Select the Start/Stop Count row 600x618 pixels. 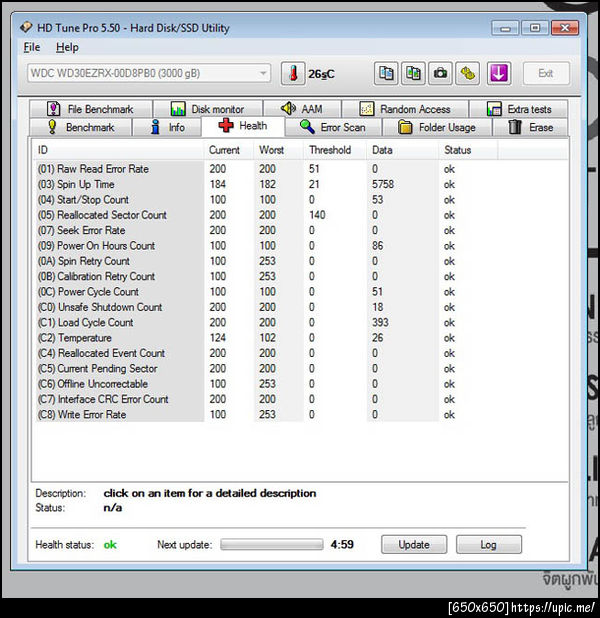[266, 199]
